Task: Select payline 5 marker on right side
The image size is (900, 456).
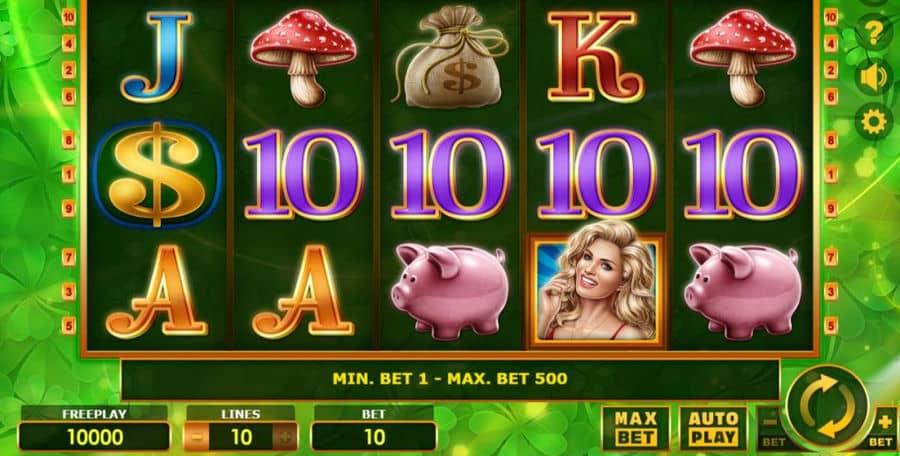Action: click(x=831, y=326)
